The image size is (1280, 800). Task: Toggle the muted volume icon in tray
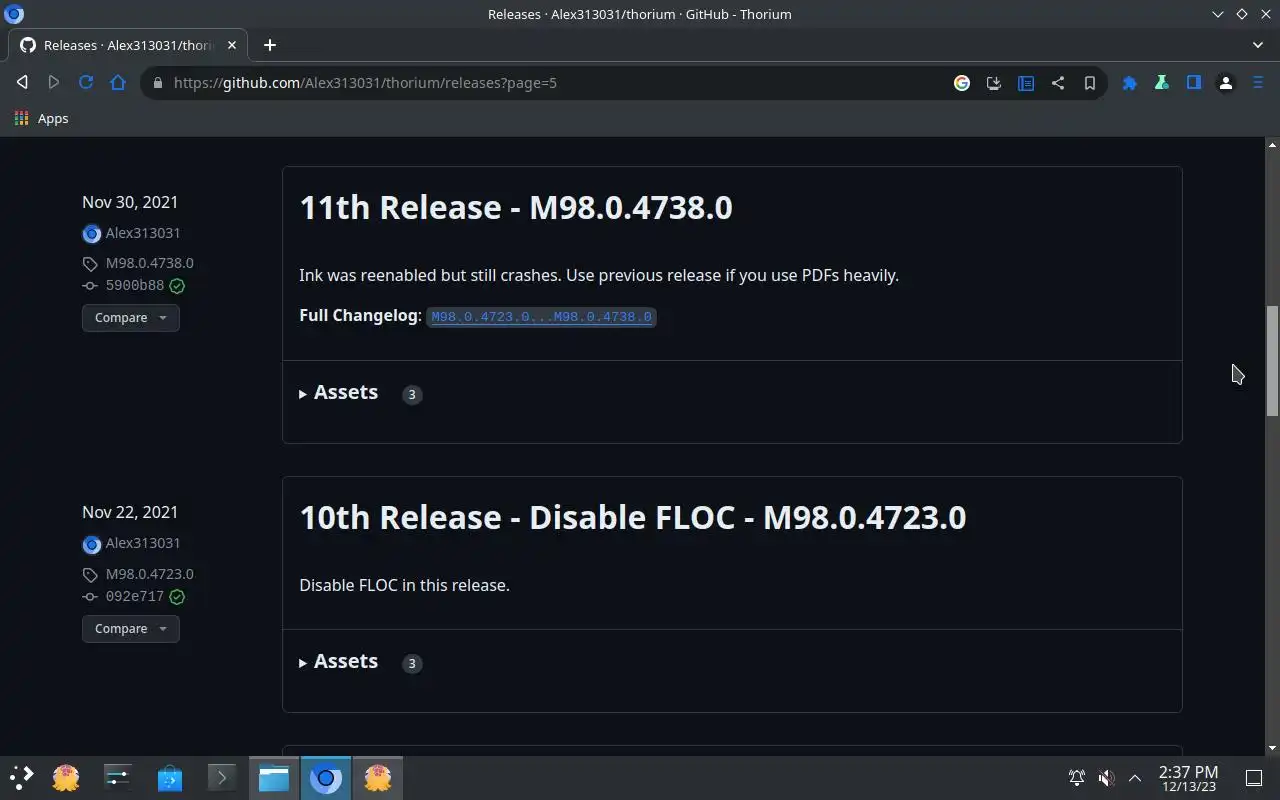1106,777
